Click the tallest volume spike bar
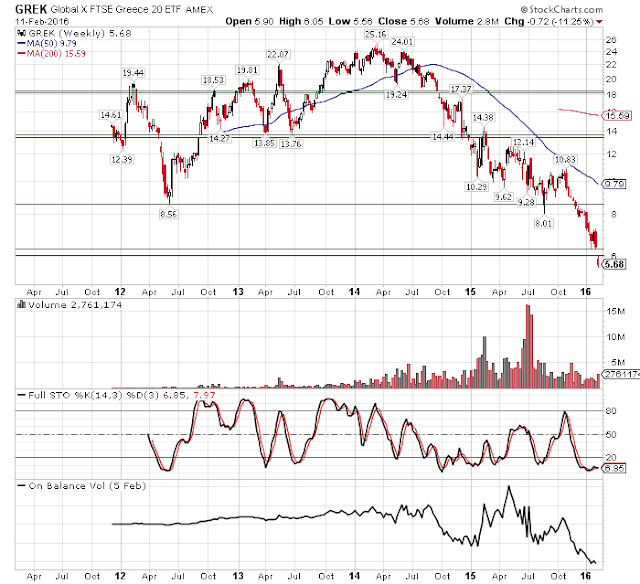The height and width of the screenshot is (584, 640). tap(528, 346)
